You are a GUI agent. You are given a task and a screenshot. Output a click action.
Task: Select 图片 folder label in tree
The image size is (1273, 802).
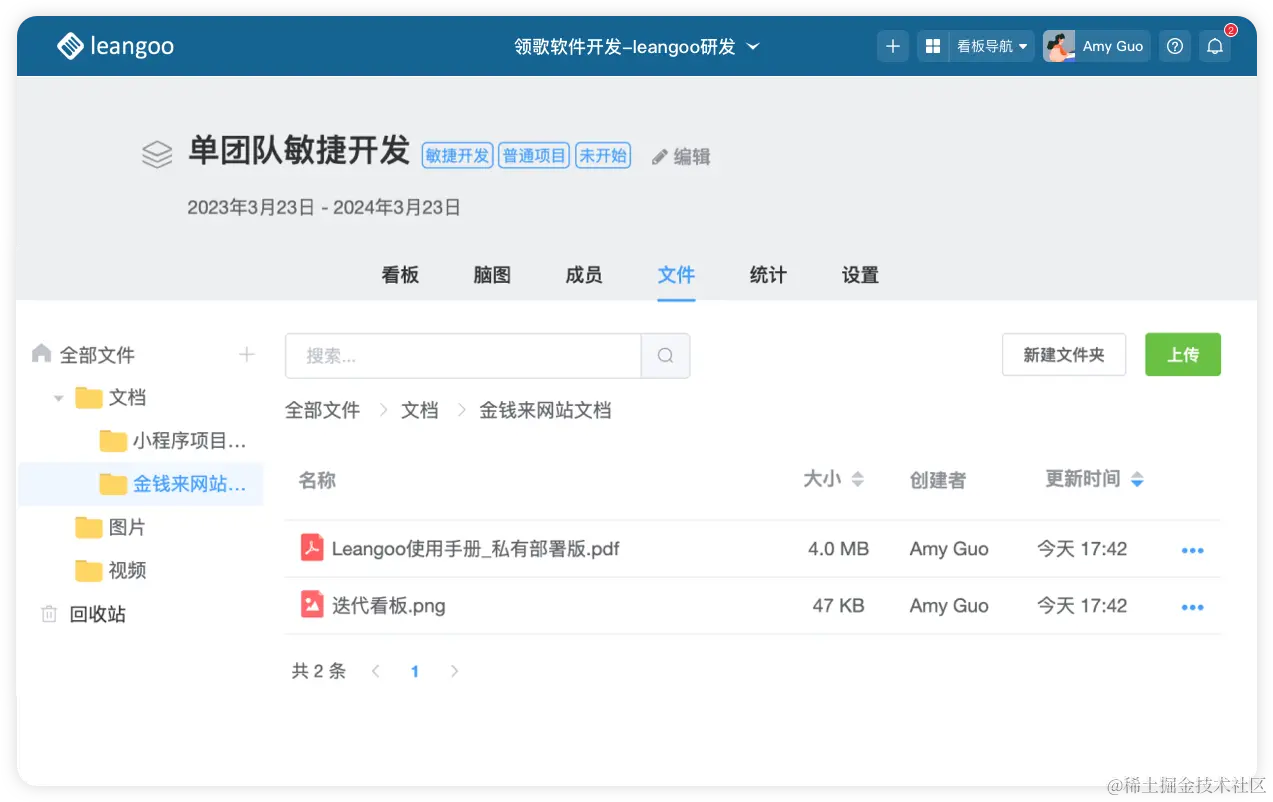point(128,527)
